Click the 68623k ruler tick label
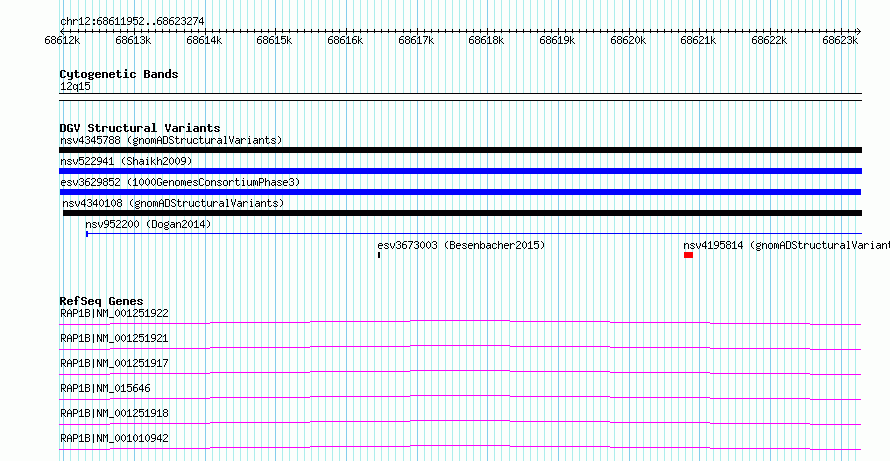Screen dimensions: 890x461 [840, 40]
